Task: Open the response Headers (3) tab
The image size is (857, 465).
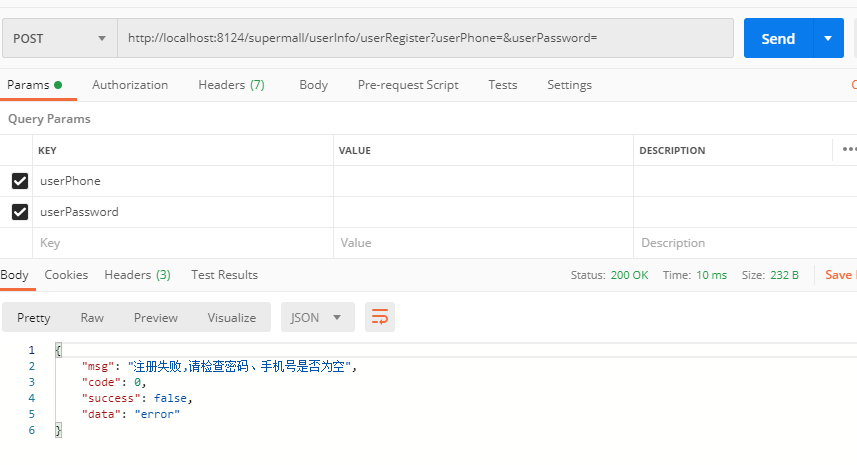Action: (x=137, y=275)
